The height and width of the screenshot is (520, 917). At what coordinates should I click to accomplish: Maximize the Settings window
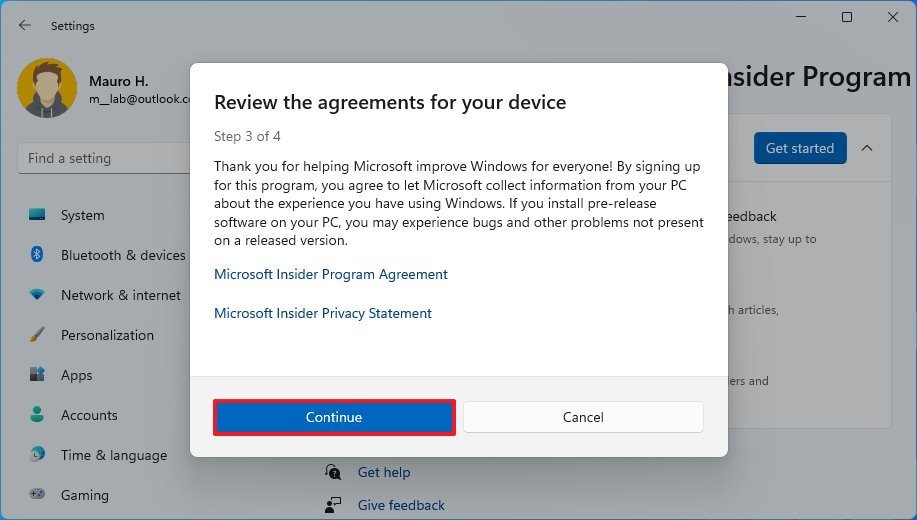(x=847, y=17)
